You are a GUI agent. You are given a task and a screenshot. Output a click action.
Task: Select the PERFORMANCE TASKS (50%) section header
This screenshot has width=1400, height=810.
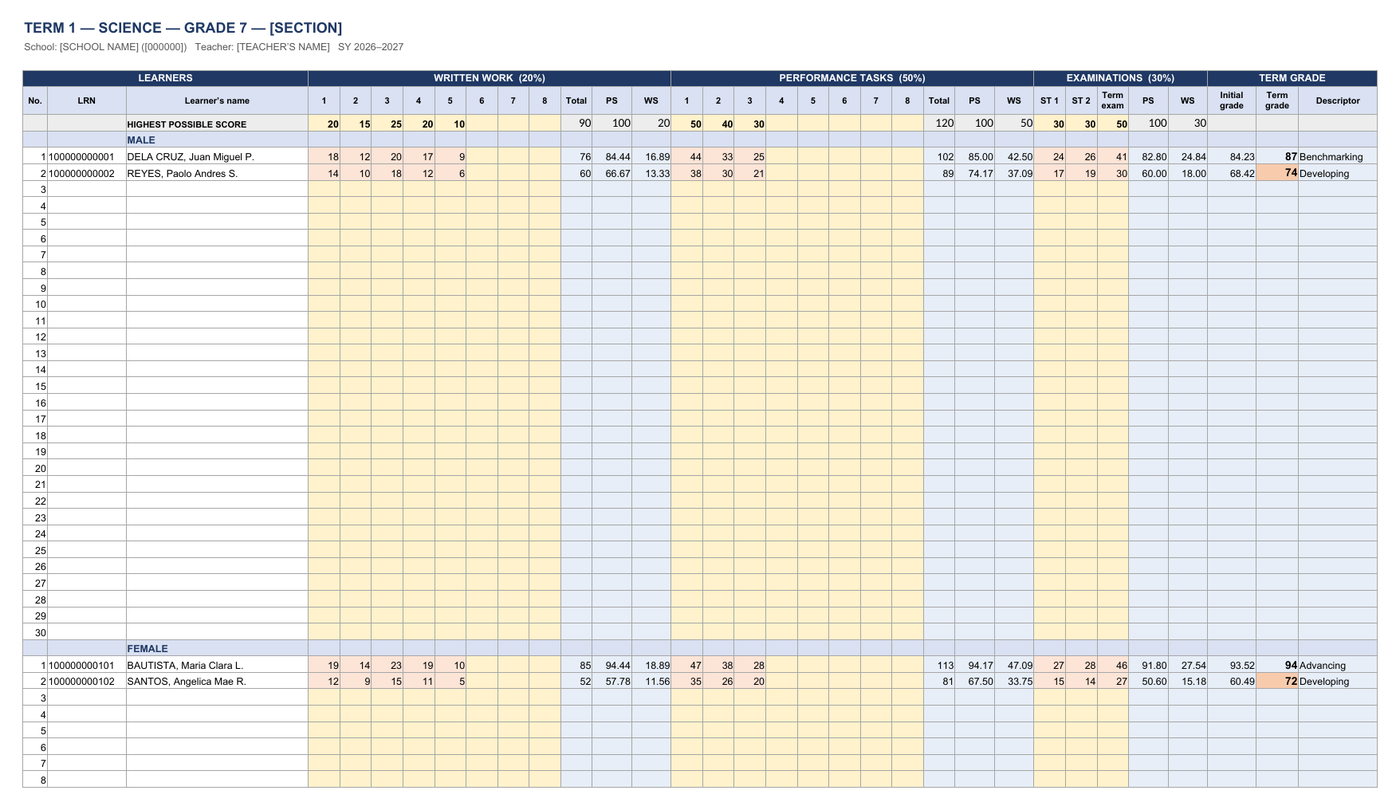click(x=852, y=78)
